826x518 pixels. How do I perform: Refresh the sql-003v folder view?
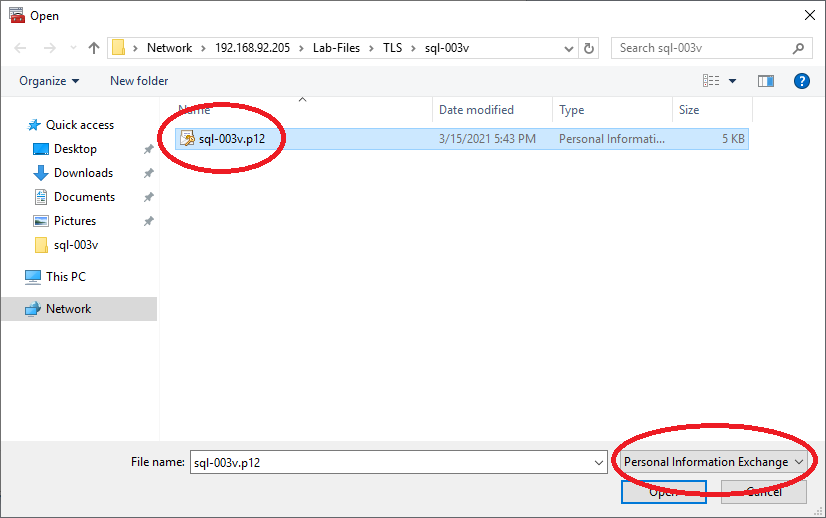coord(589,48)
